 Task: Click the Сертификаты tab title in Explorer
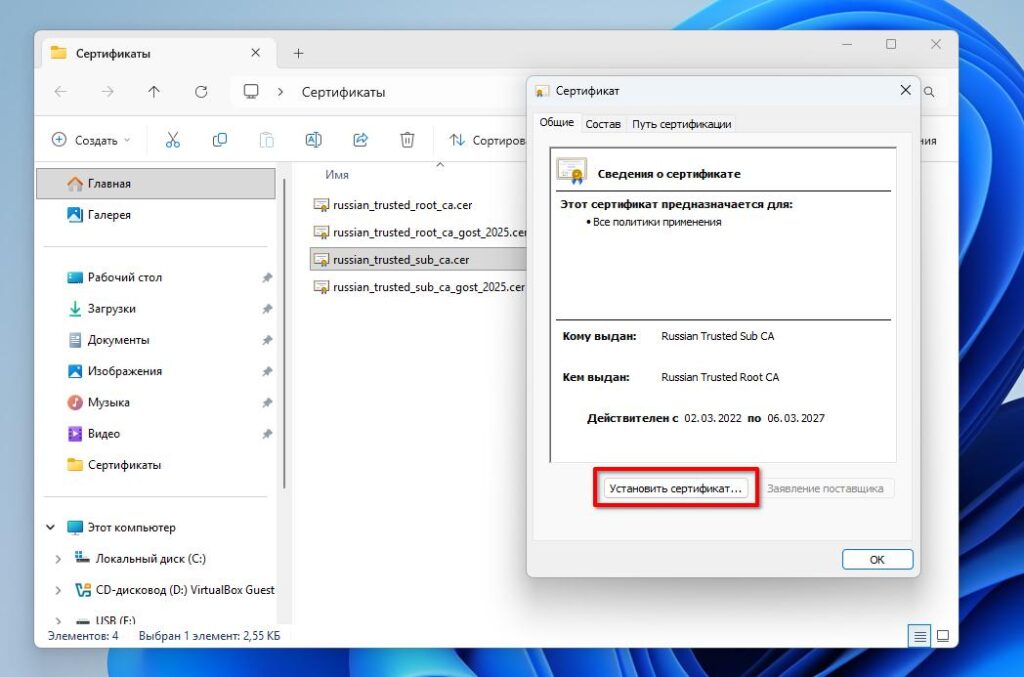113,54
